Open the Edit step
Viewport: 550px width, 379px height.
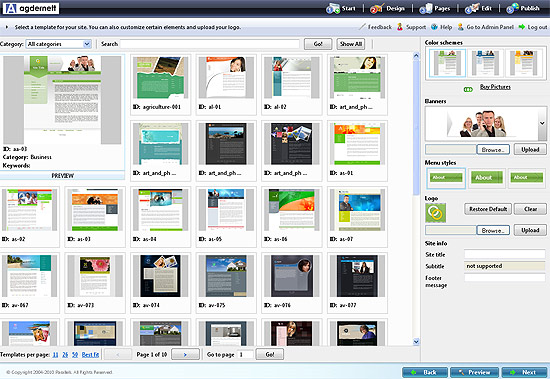(478, 8)
